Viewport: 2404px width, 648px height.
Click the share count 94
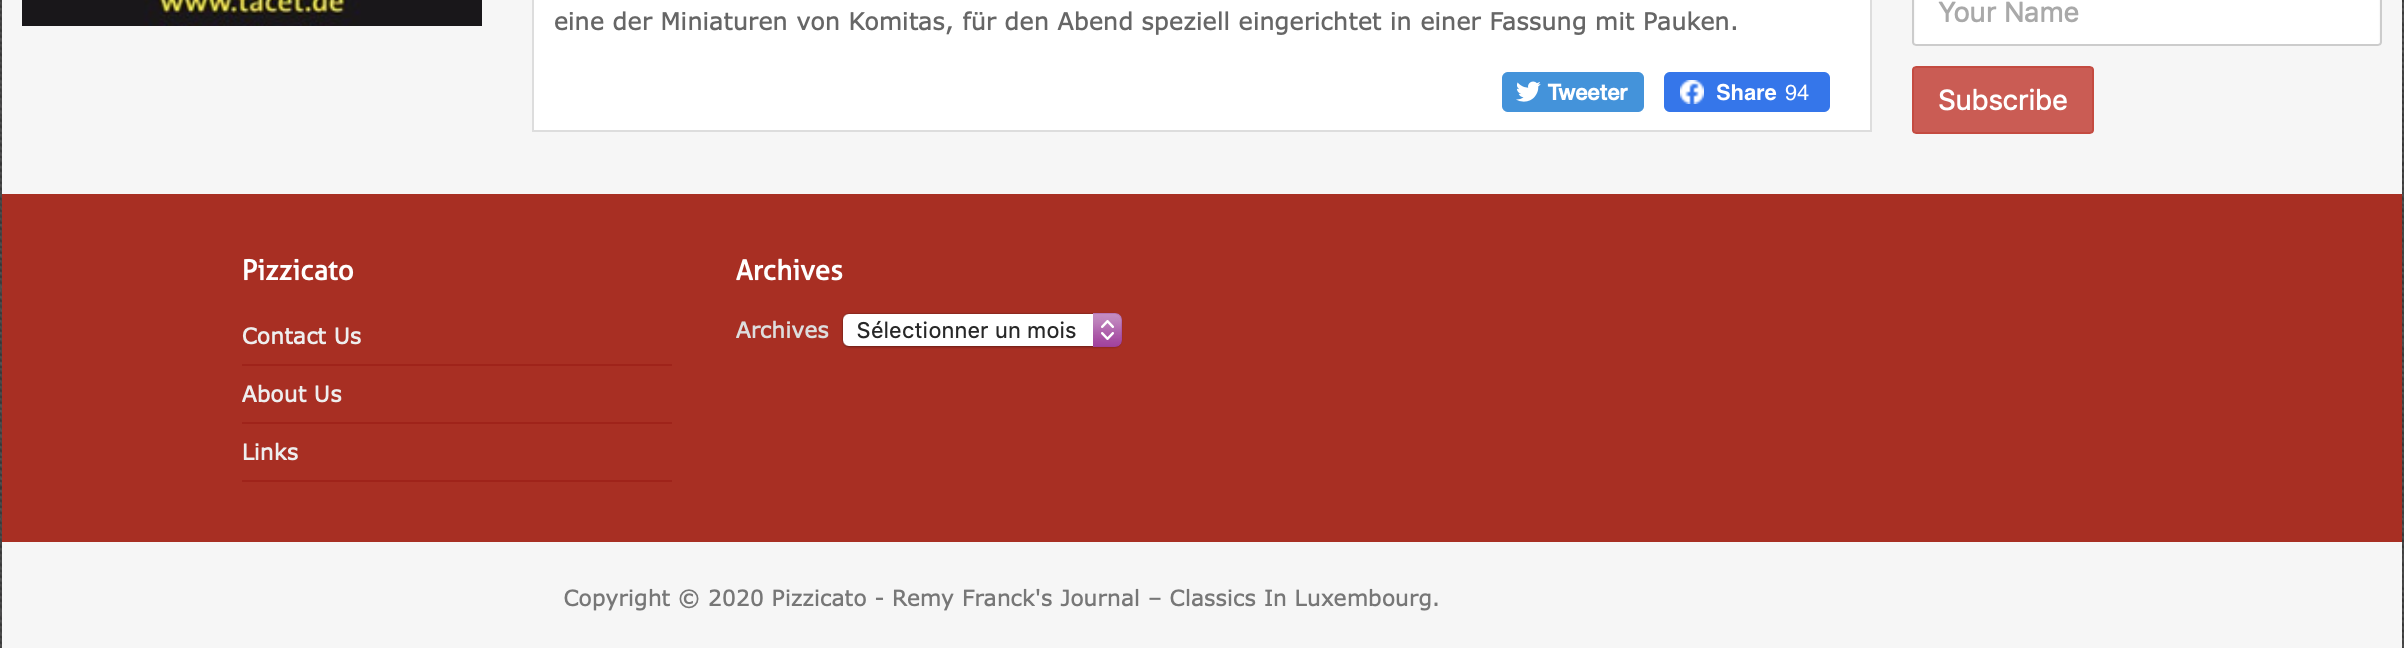click(x=1797, y=93)
